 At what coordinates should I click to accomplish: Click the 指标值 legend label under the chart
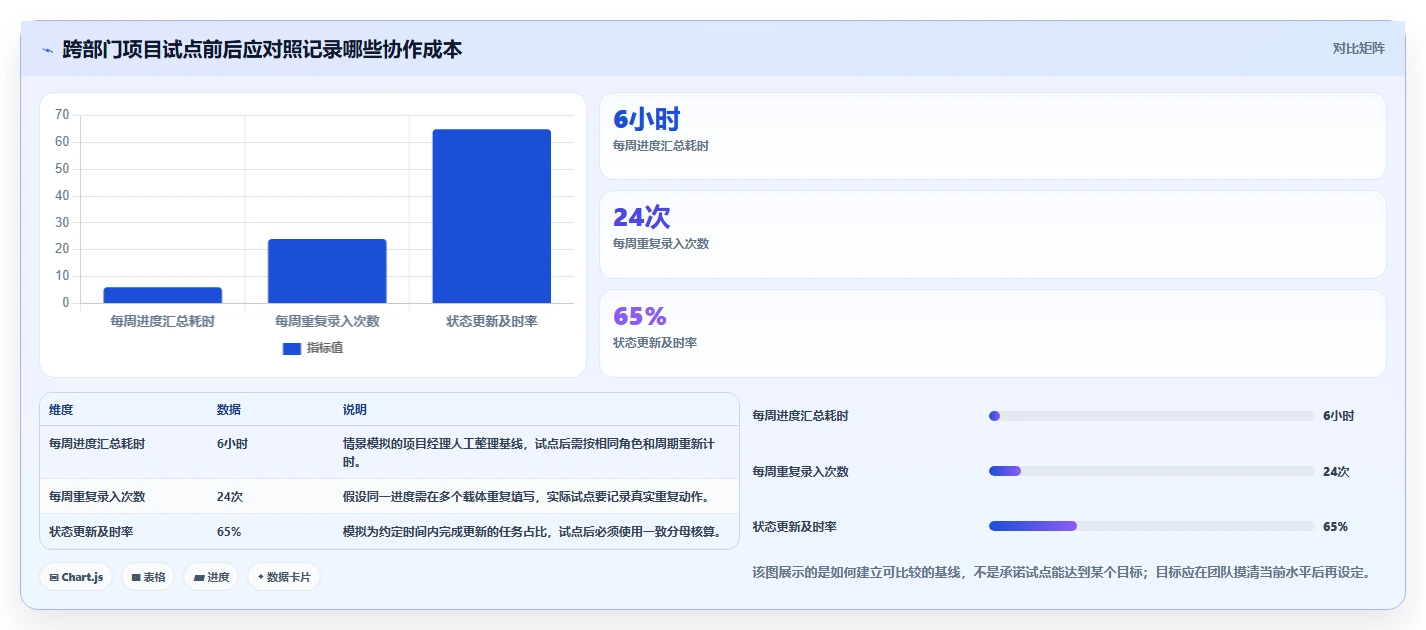(x=325, y=348)
